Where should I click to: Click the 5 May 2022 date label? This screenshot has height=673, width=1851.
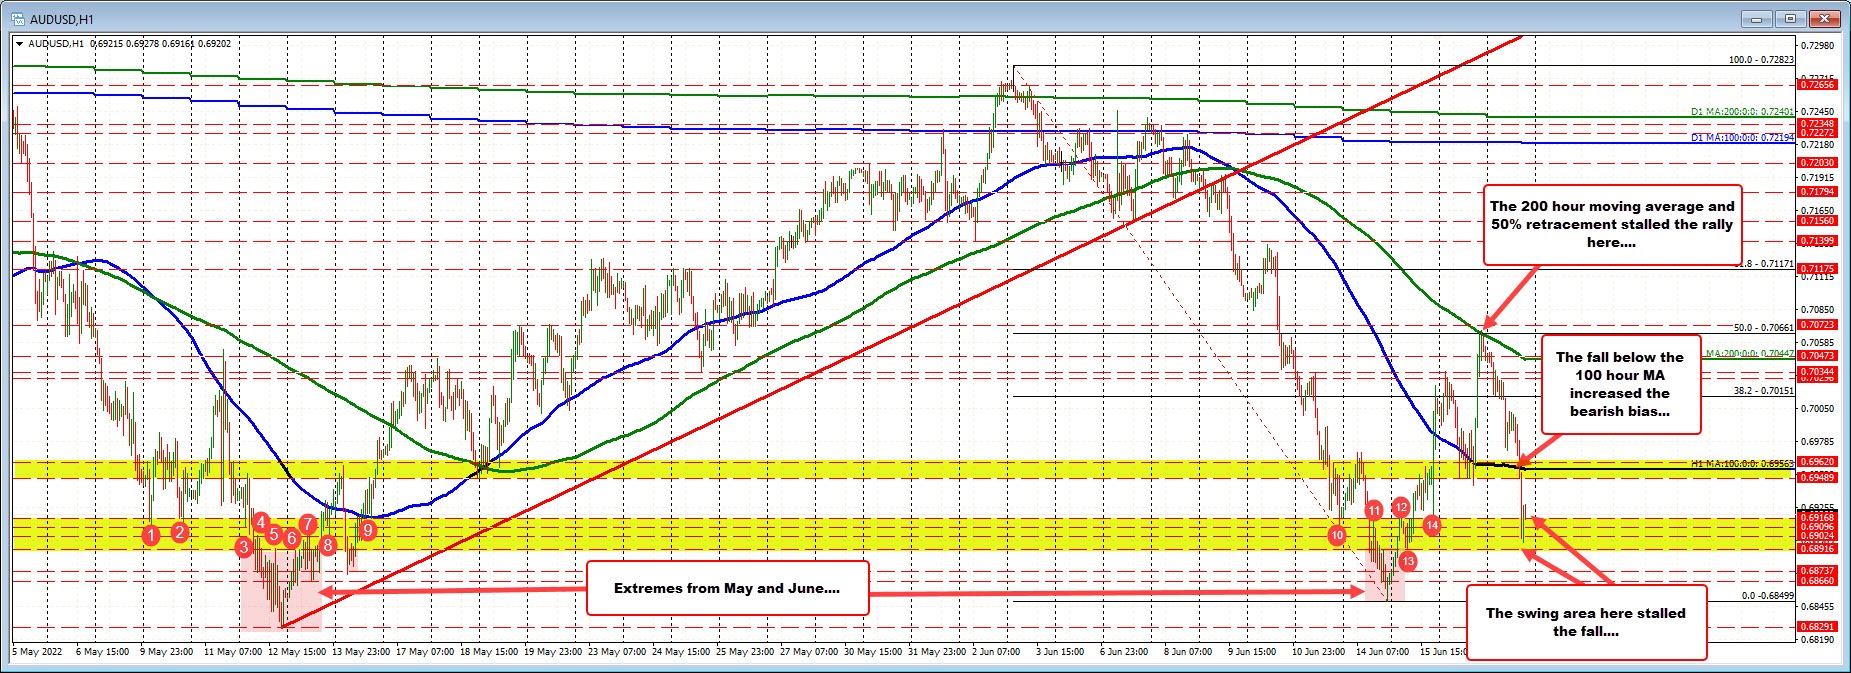[37, 651]
